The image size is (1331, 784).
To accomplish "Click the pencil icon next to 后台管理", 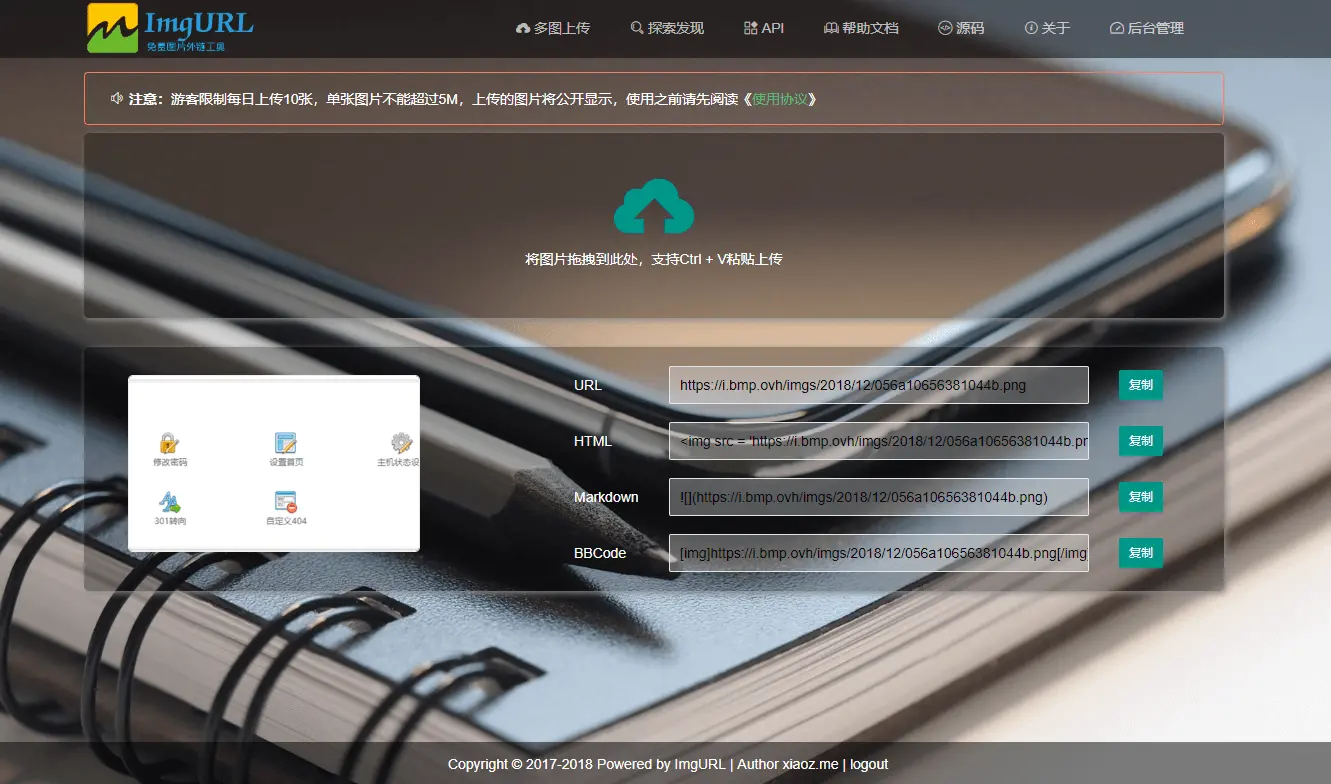I will point(1115,28).
